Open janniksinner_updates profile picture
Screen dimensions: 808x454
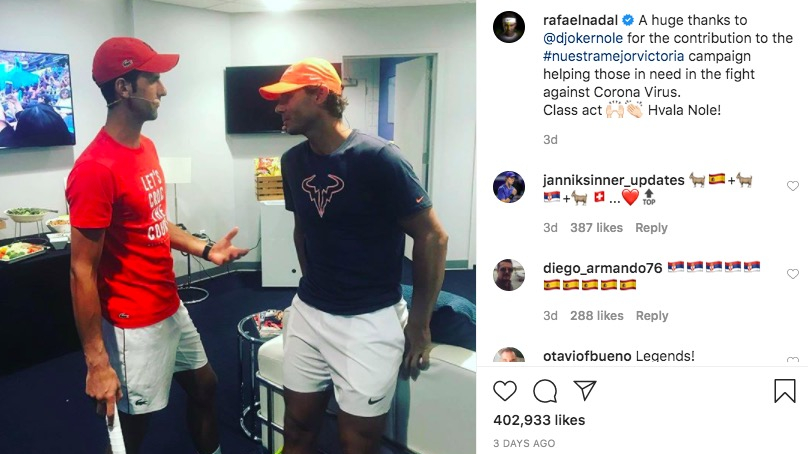point(509,187)
